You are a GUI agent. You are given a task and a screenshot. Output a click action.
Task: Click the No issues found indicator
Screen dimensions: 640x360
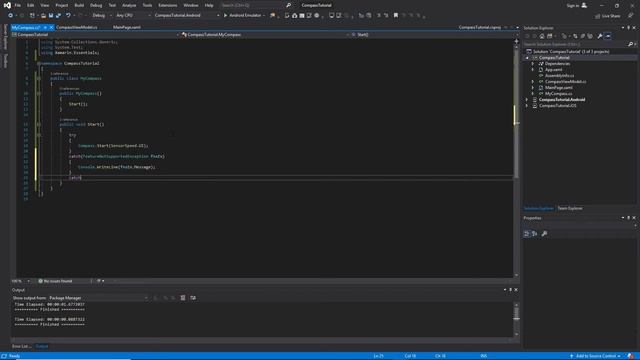pos(55,281)
